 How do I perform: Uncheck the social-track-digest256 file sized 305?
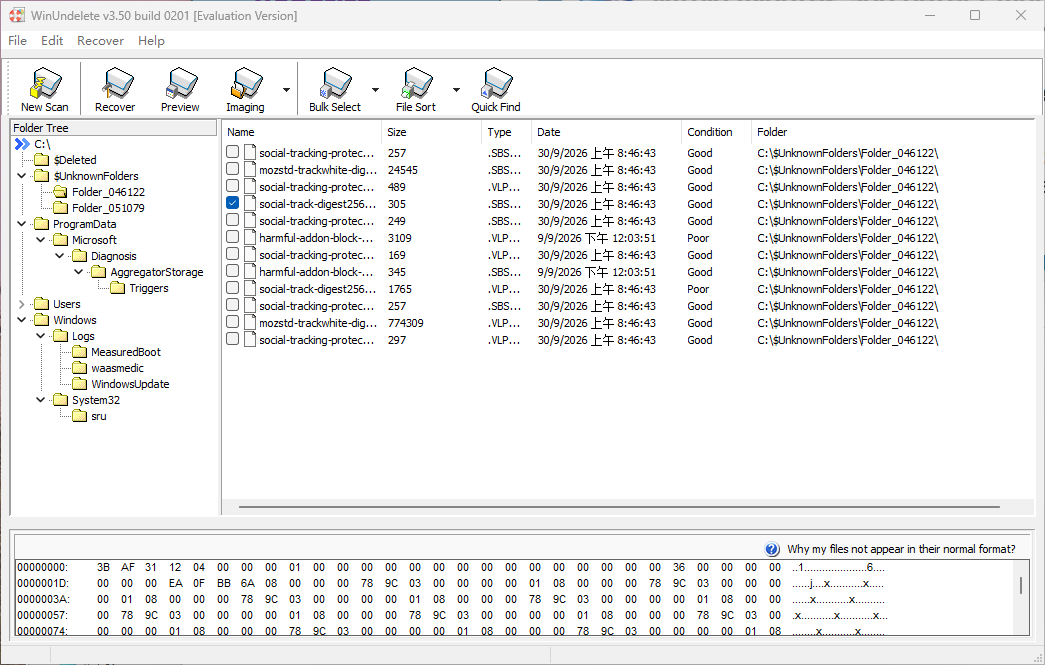233,203
